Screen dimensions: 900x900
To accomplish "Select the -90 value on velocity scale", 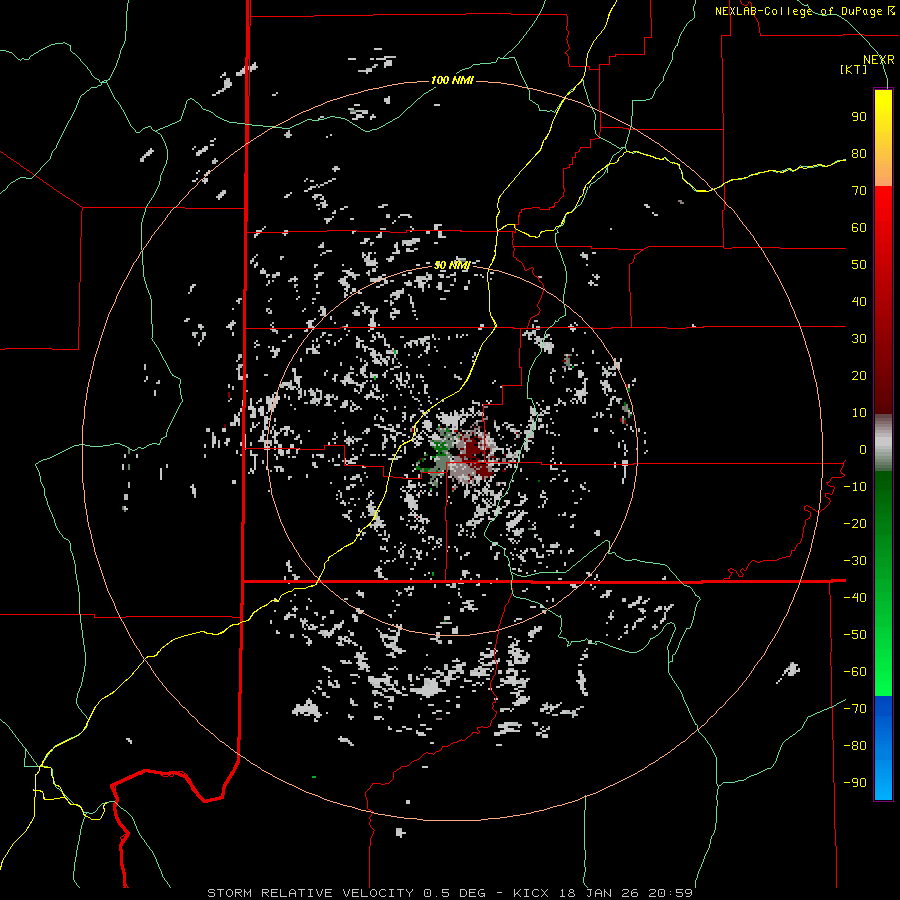I will click(x=855, y=783).
